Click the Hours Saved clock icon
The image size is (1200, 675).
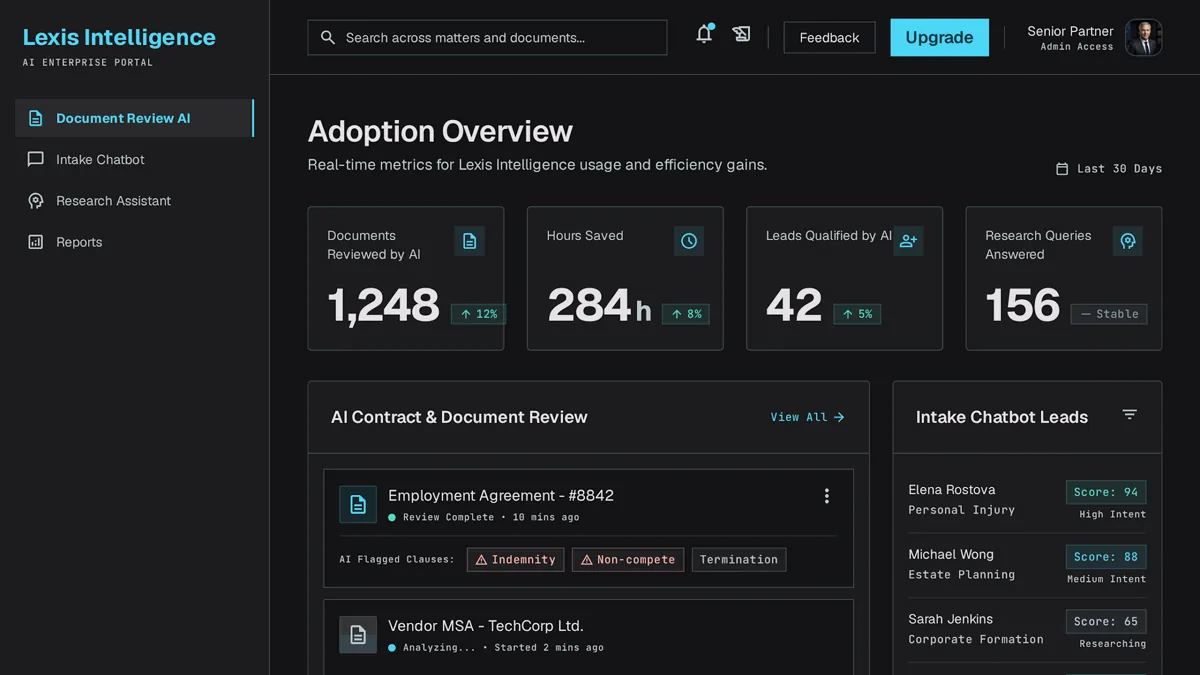pos(689,241)
